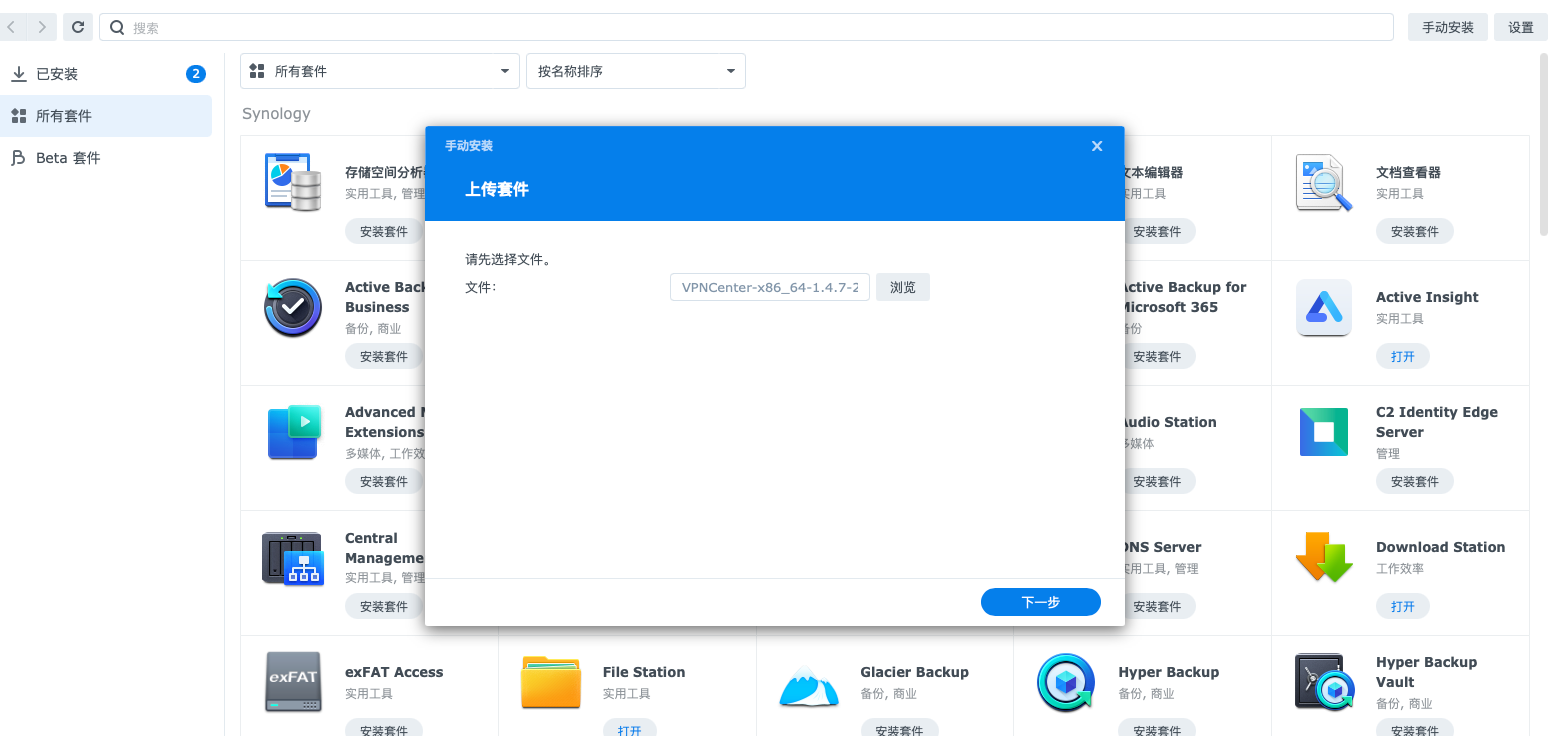
Task: Click the search box at top
Action: pyautogui.click(x=745, y=28)
